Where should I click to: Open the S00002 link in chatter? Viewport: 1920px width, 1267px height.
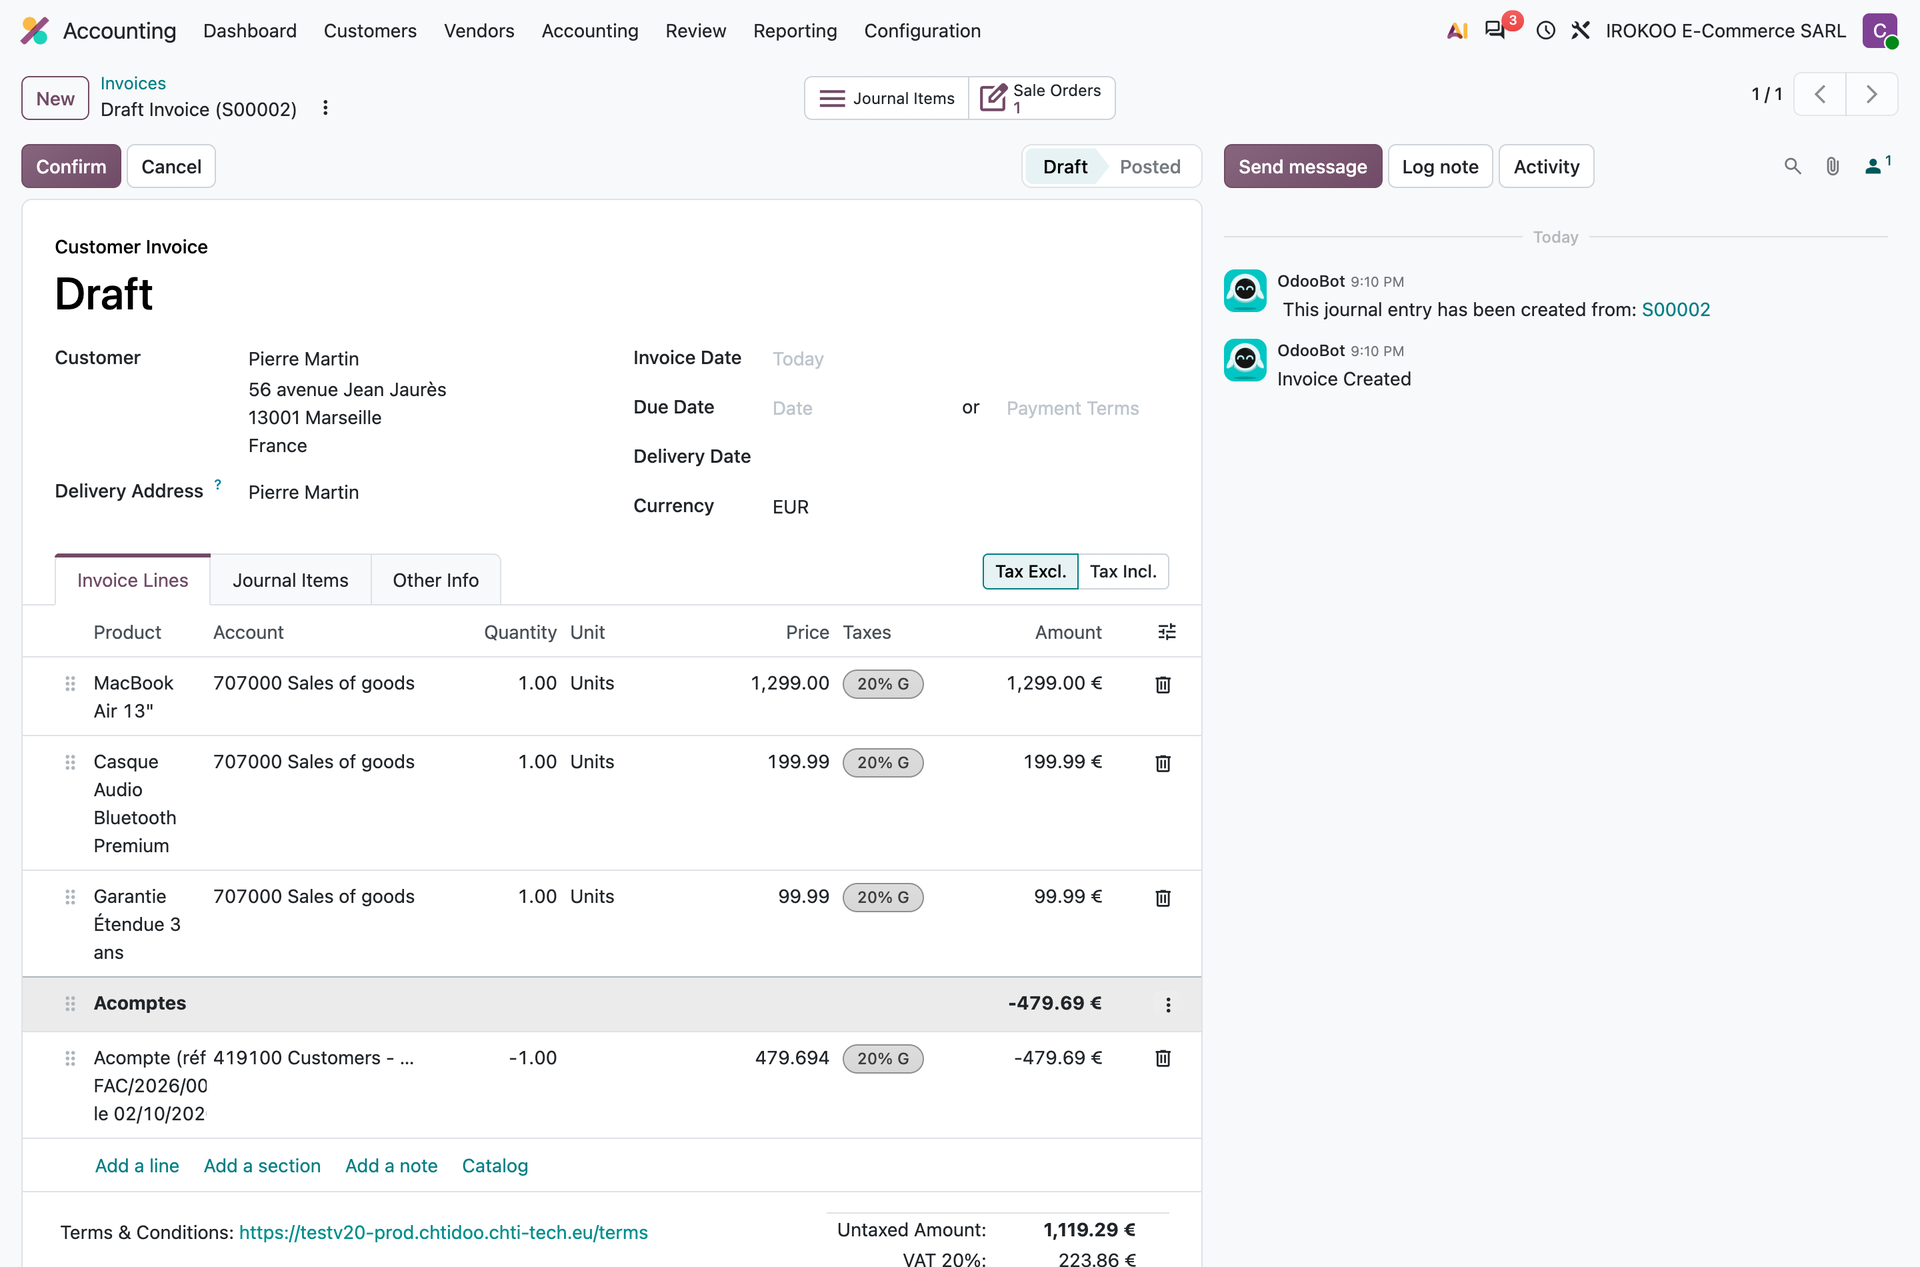(1676, 310)
